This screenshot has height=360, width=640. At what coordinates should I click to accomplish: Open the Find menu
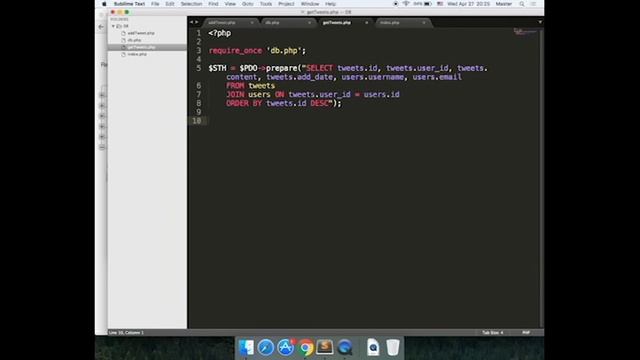click(213, 4)
